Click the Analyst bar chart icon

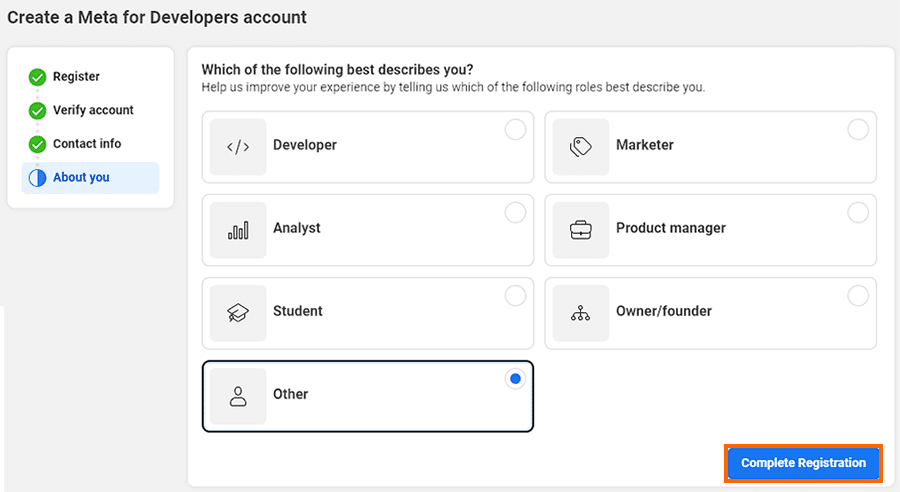click(x=238, y=229)
